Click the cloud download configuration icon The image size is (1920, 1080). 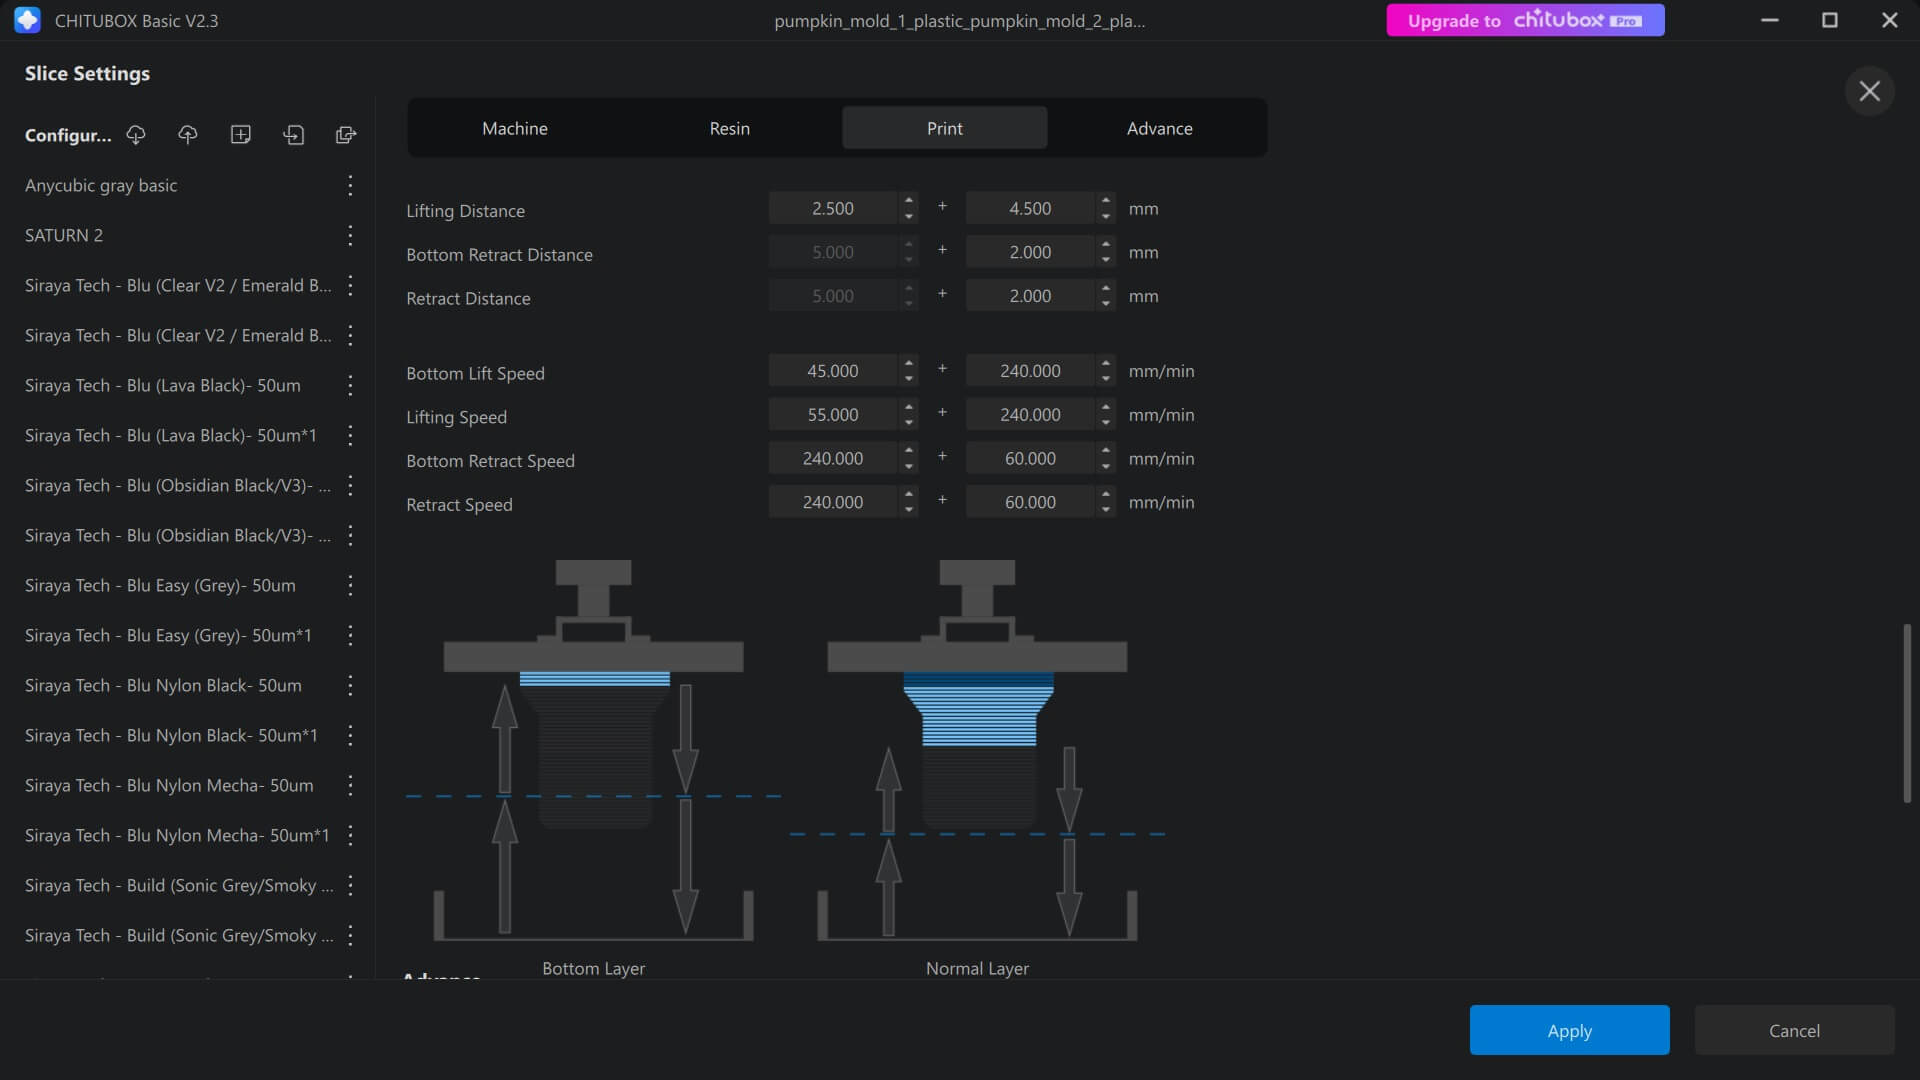click(x=136, y=135)
